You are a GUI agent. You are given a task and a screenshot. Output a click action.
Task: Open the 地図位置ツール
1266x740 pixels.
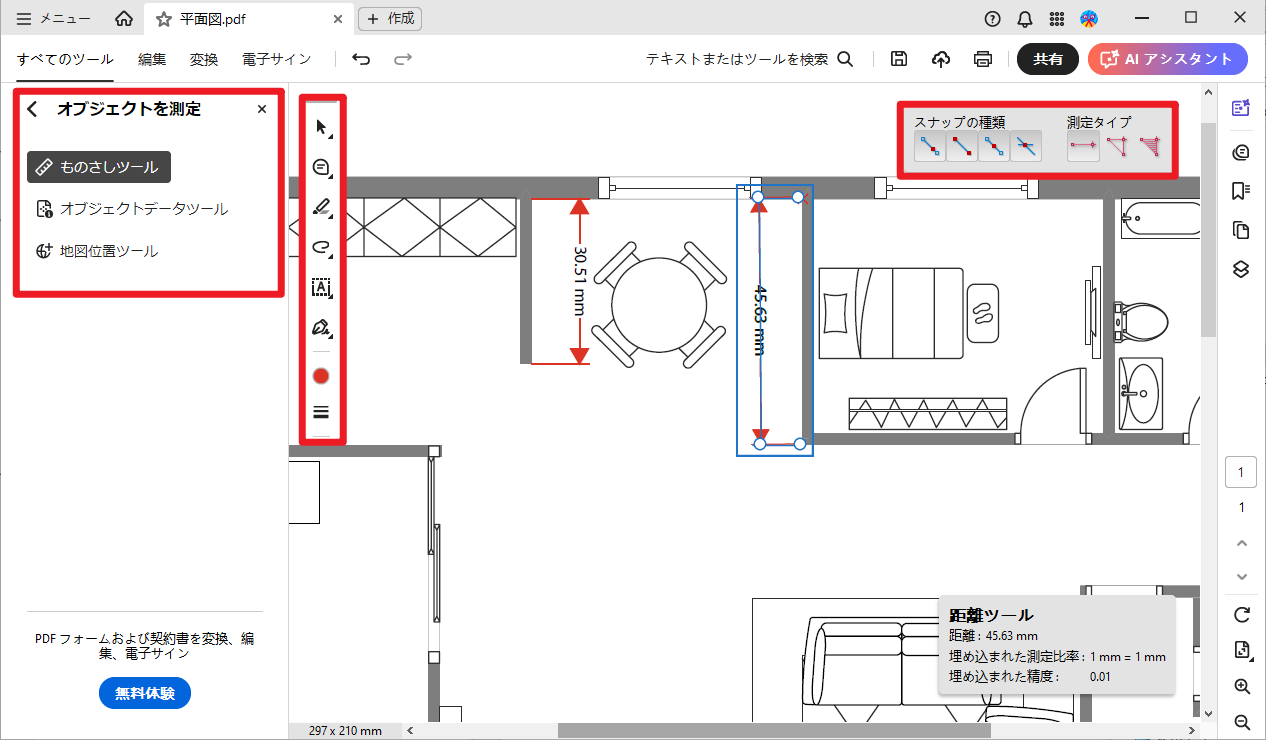(x=96, y=251)
